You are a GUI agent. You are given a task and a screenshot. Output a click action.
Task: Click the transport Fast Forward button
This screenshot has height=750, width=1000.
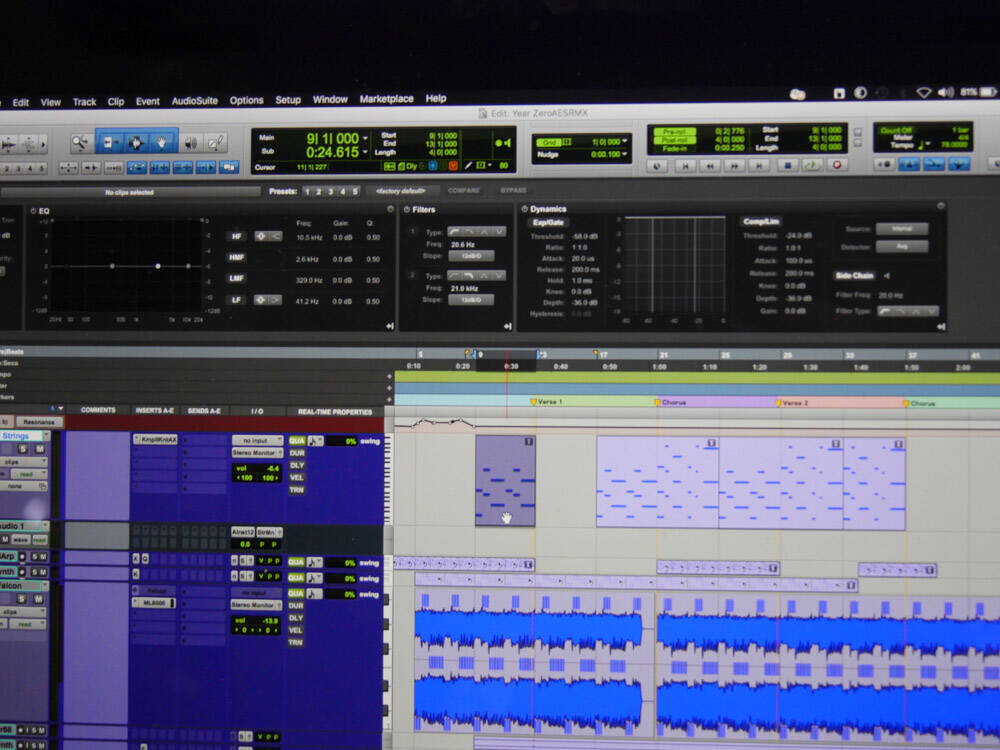point(734,166)
